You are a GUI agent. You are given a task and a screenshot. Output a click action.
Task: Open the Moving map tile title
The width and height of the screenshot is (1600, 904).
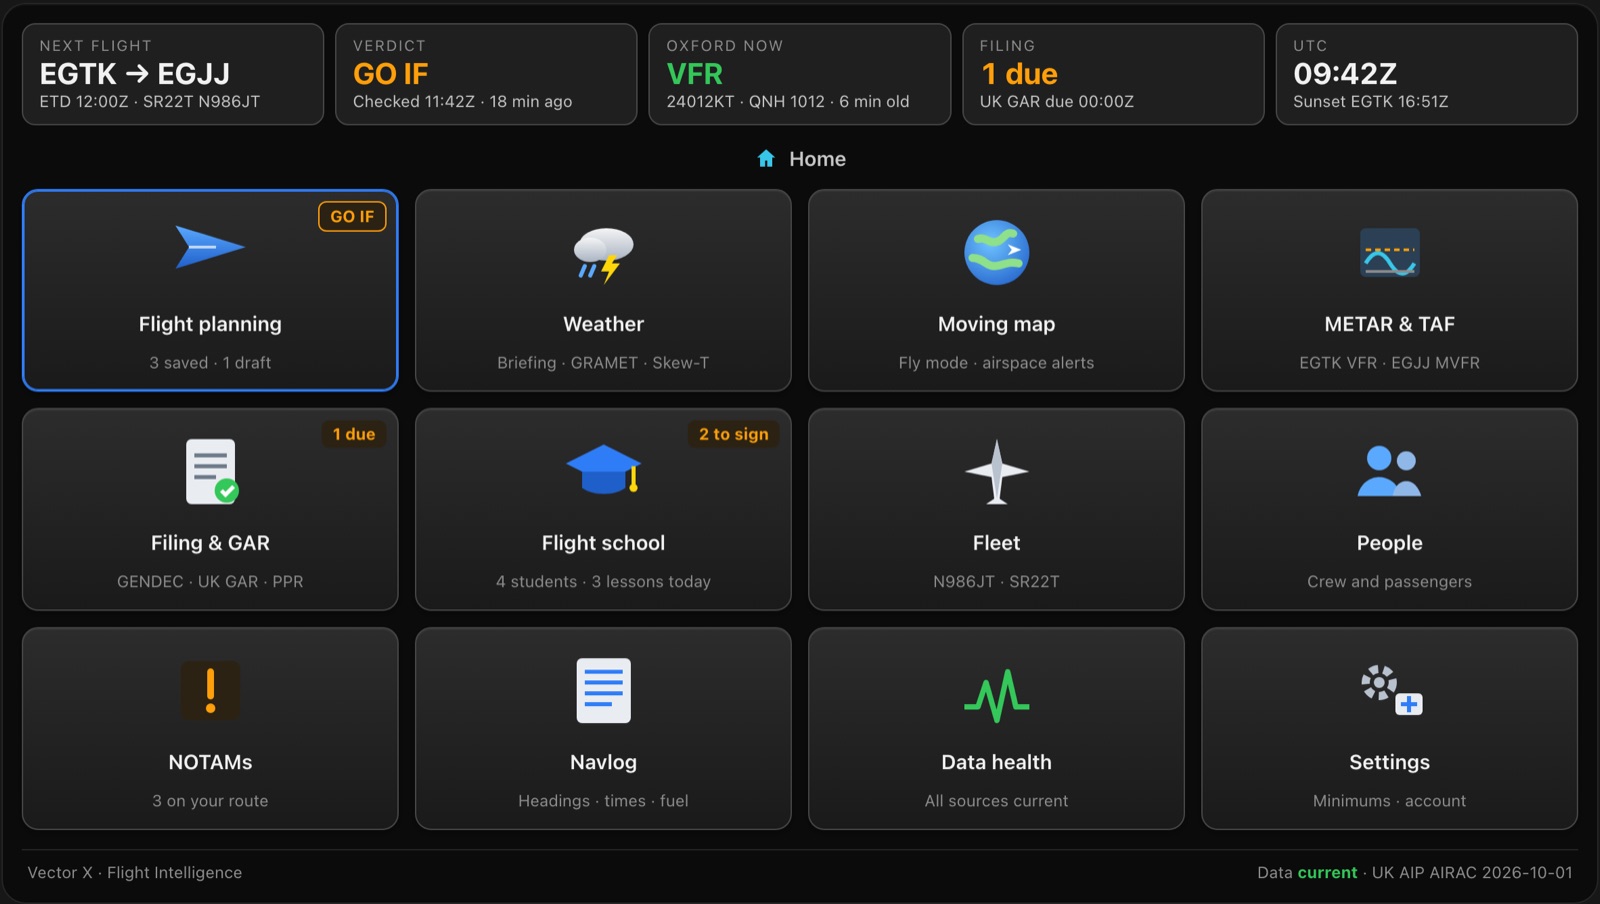[x=996, y=324]
